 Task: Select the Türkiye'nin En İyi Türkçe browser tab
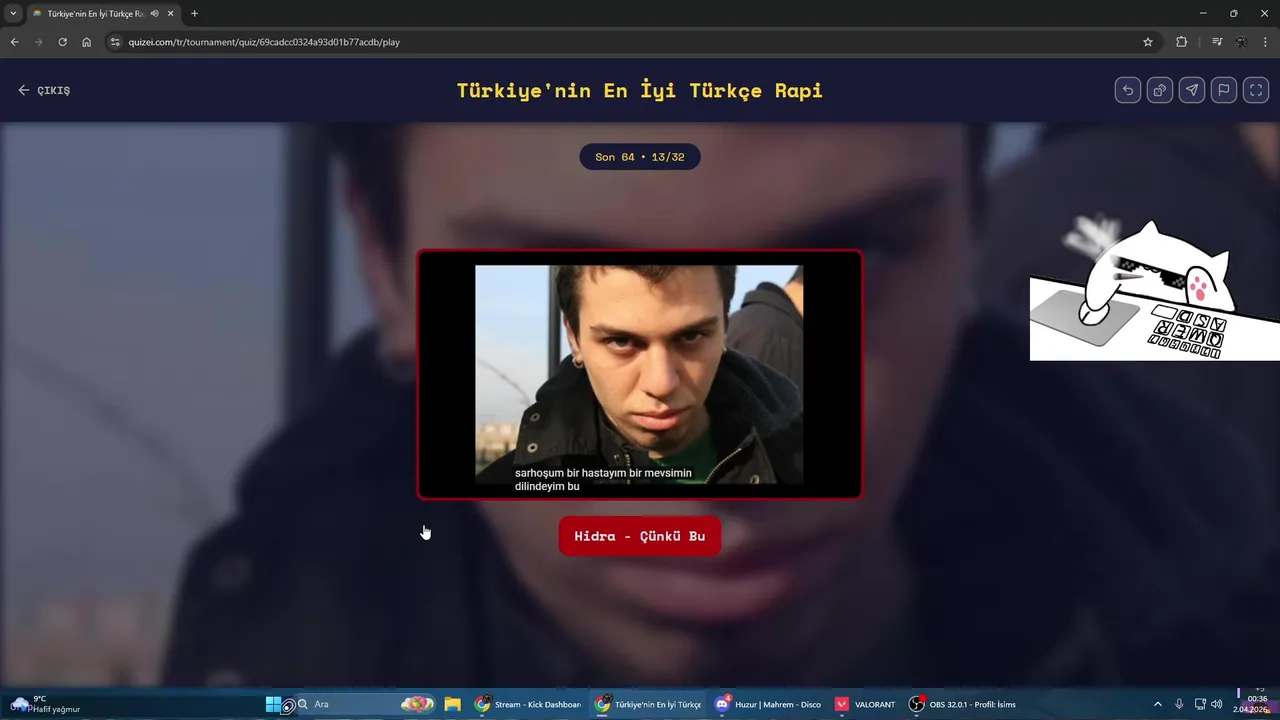click(102, 14)
